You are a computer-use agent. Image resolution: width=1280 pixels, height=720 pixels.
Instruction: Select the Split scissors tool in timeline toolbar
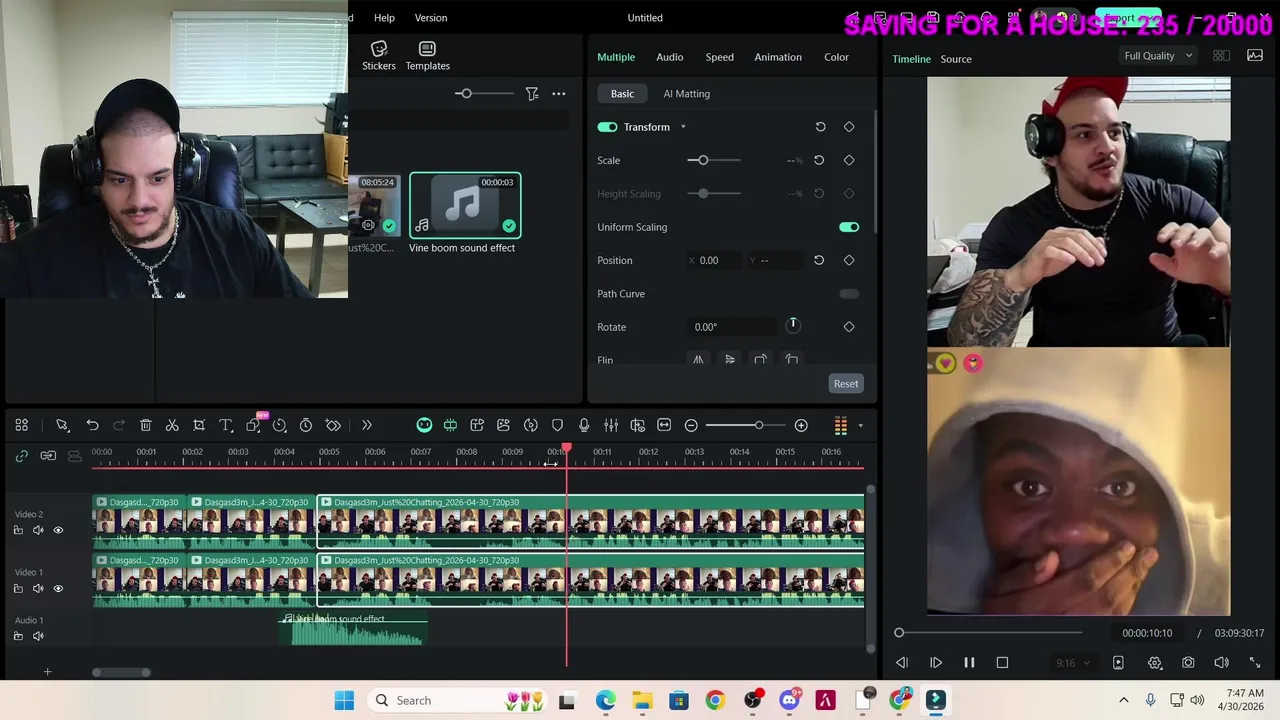click(x=172, y=426)
